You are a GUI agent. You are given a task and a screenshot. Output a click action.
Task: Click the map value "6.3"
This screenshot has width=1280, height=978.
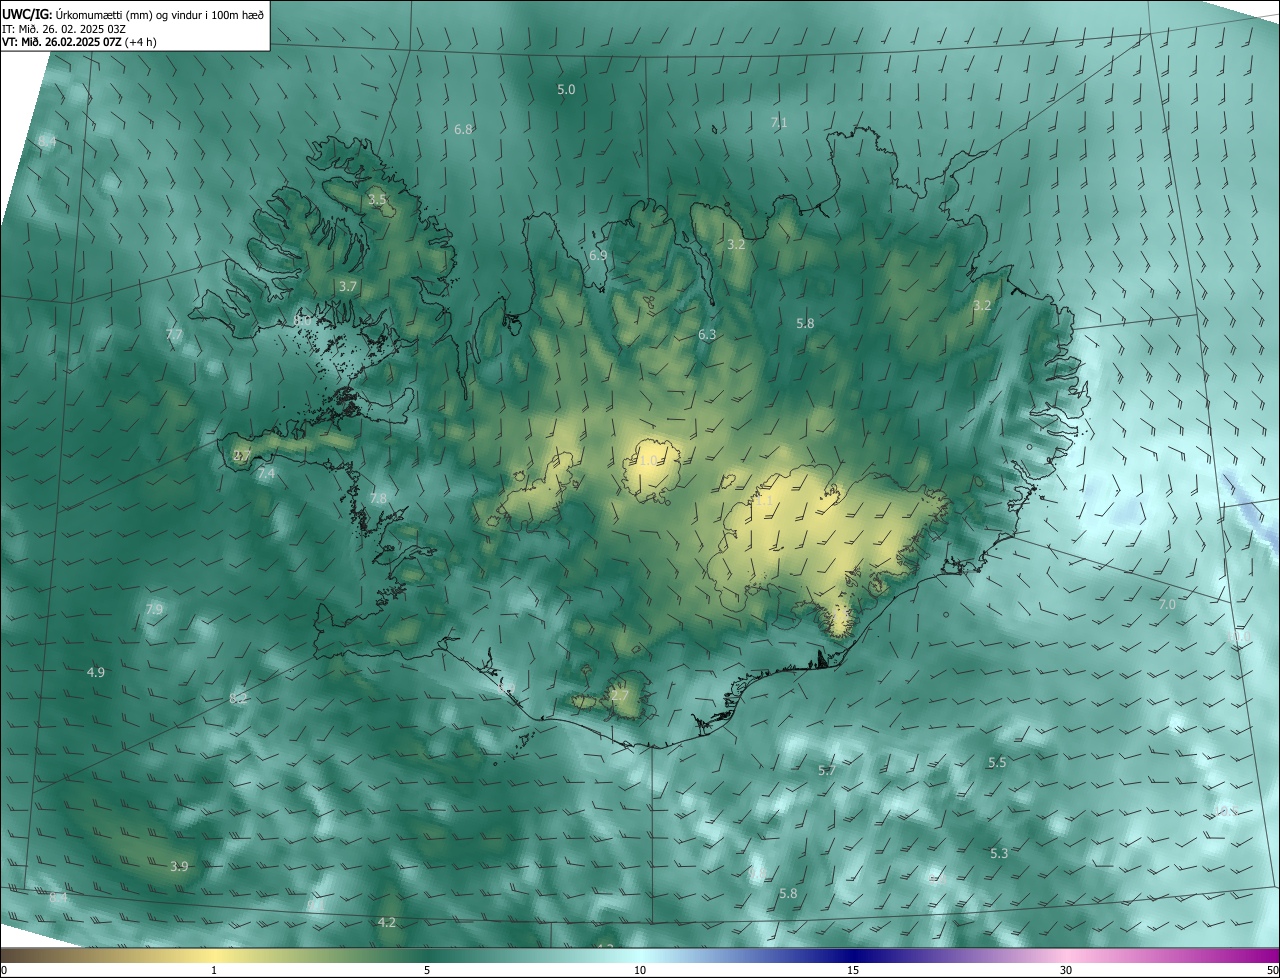[x=707, y=335]
